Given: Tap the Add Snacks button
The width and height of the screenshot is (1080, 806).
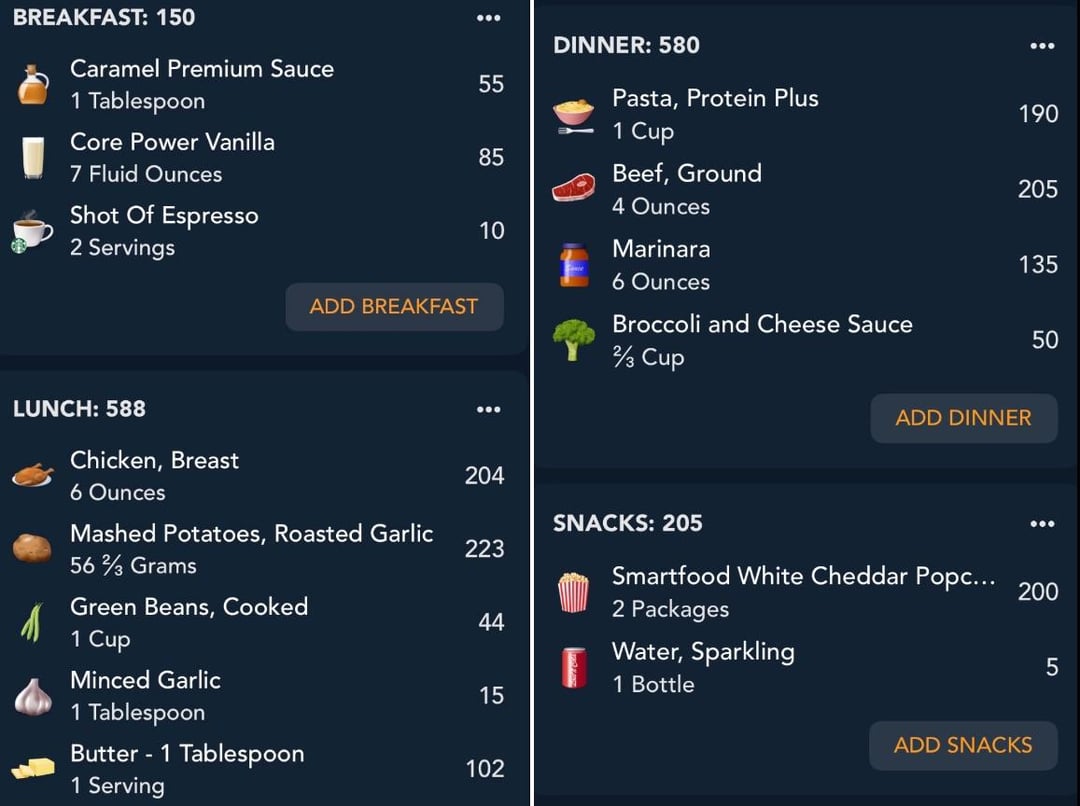Looking at the screenshot, I should tap(963, 745).
